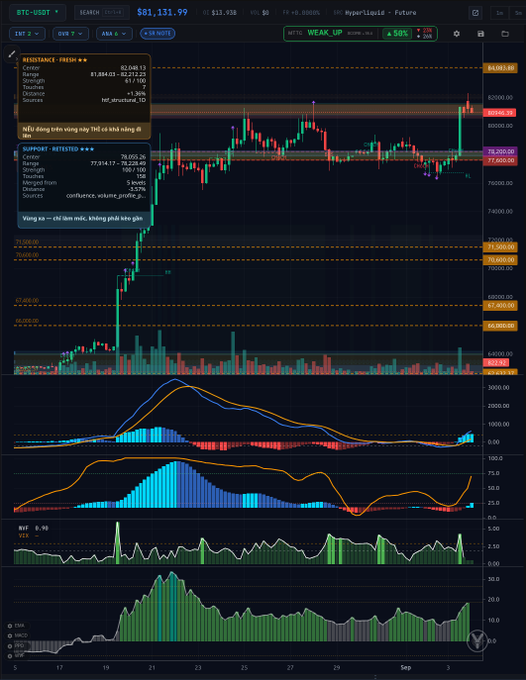Switch to the 1m timeframe
526x680 pixels.
pyautogui.click(x=500, y=13)
